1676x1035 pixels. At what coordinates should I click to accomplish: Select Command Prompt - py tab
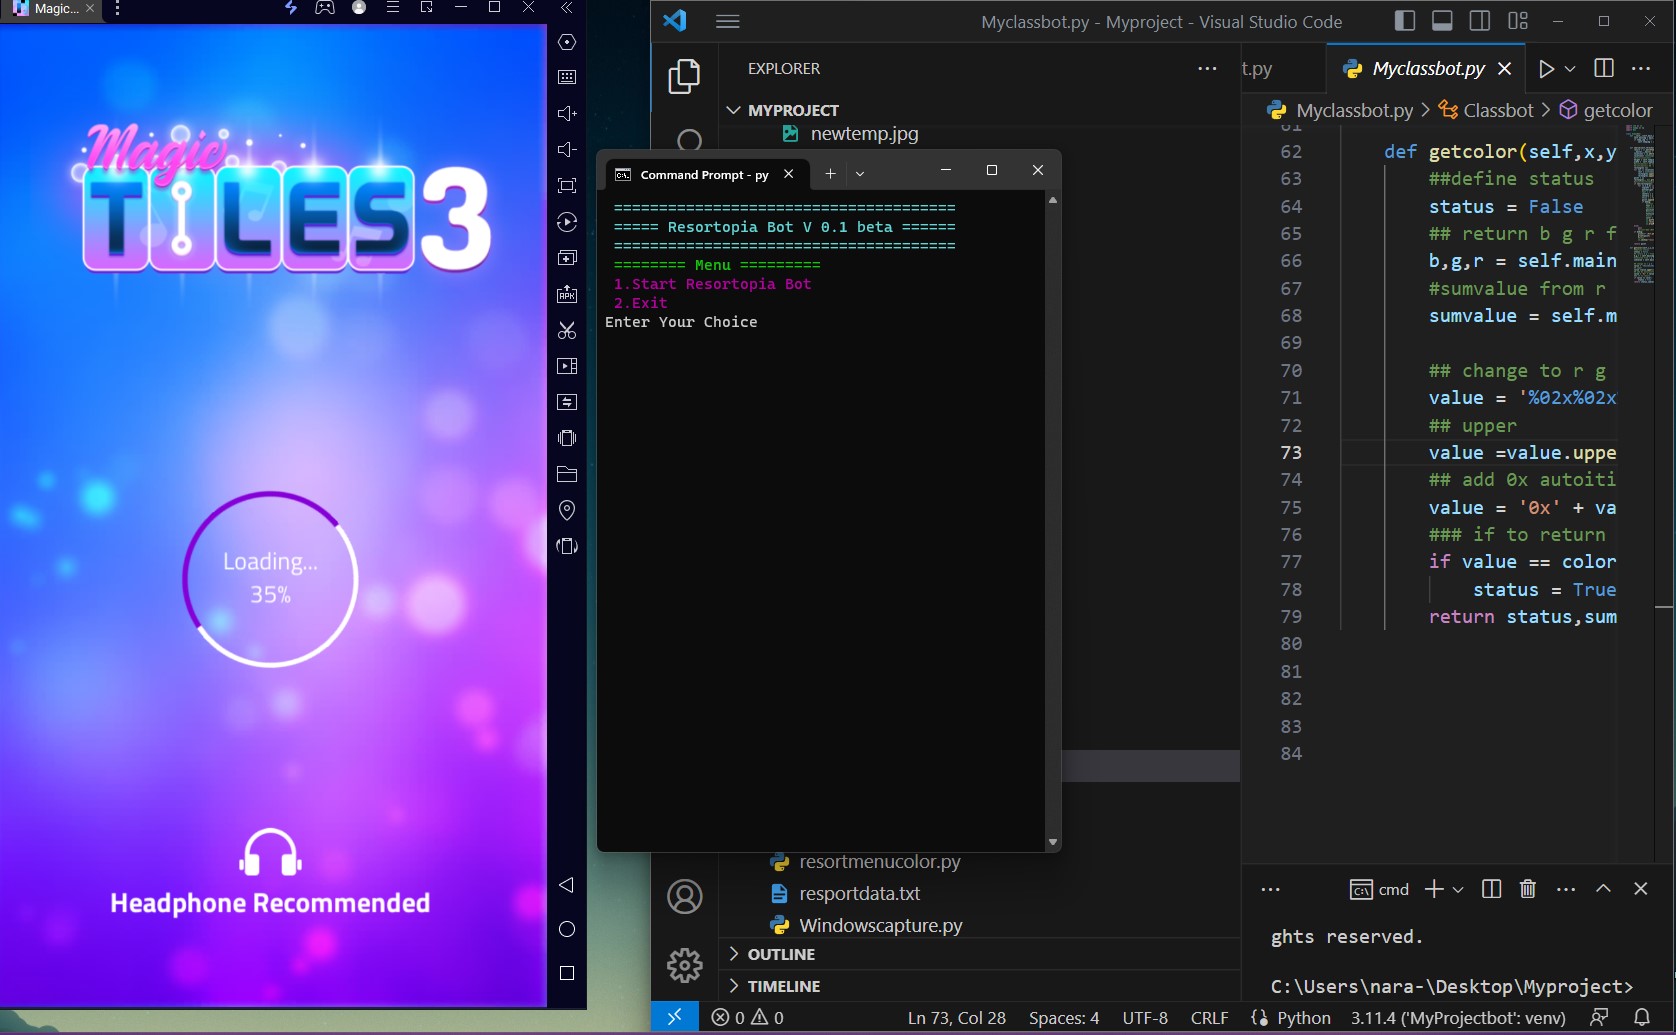point(704,174)
